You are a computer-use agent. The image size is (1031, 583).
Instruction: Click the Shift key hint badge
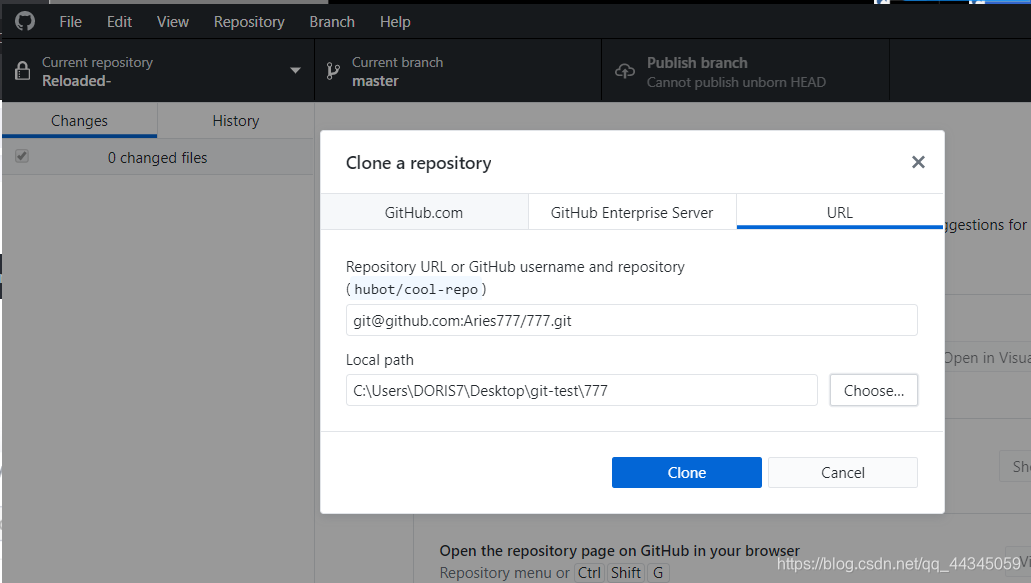click(625, 572)
